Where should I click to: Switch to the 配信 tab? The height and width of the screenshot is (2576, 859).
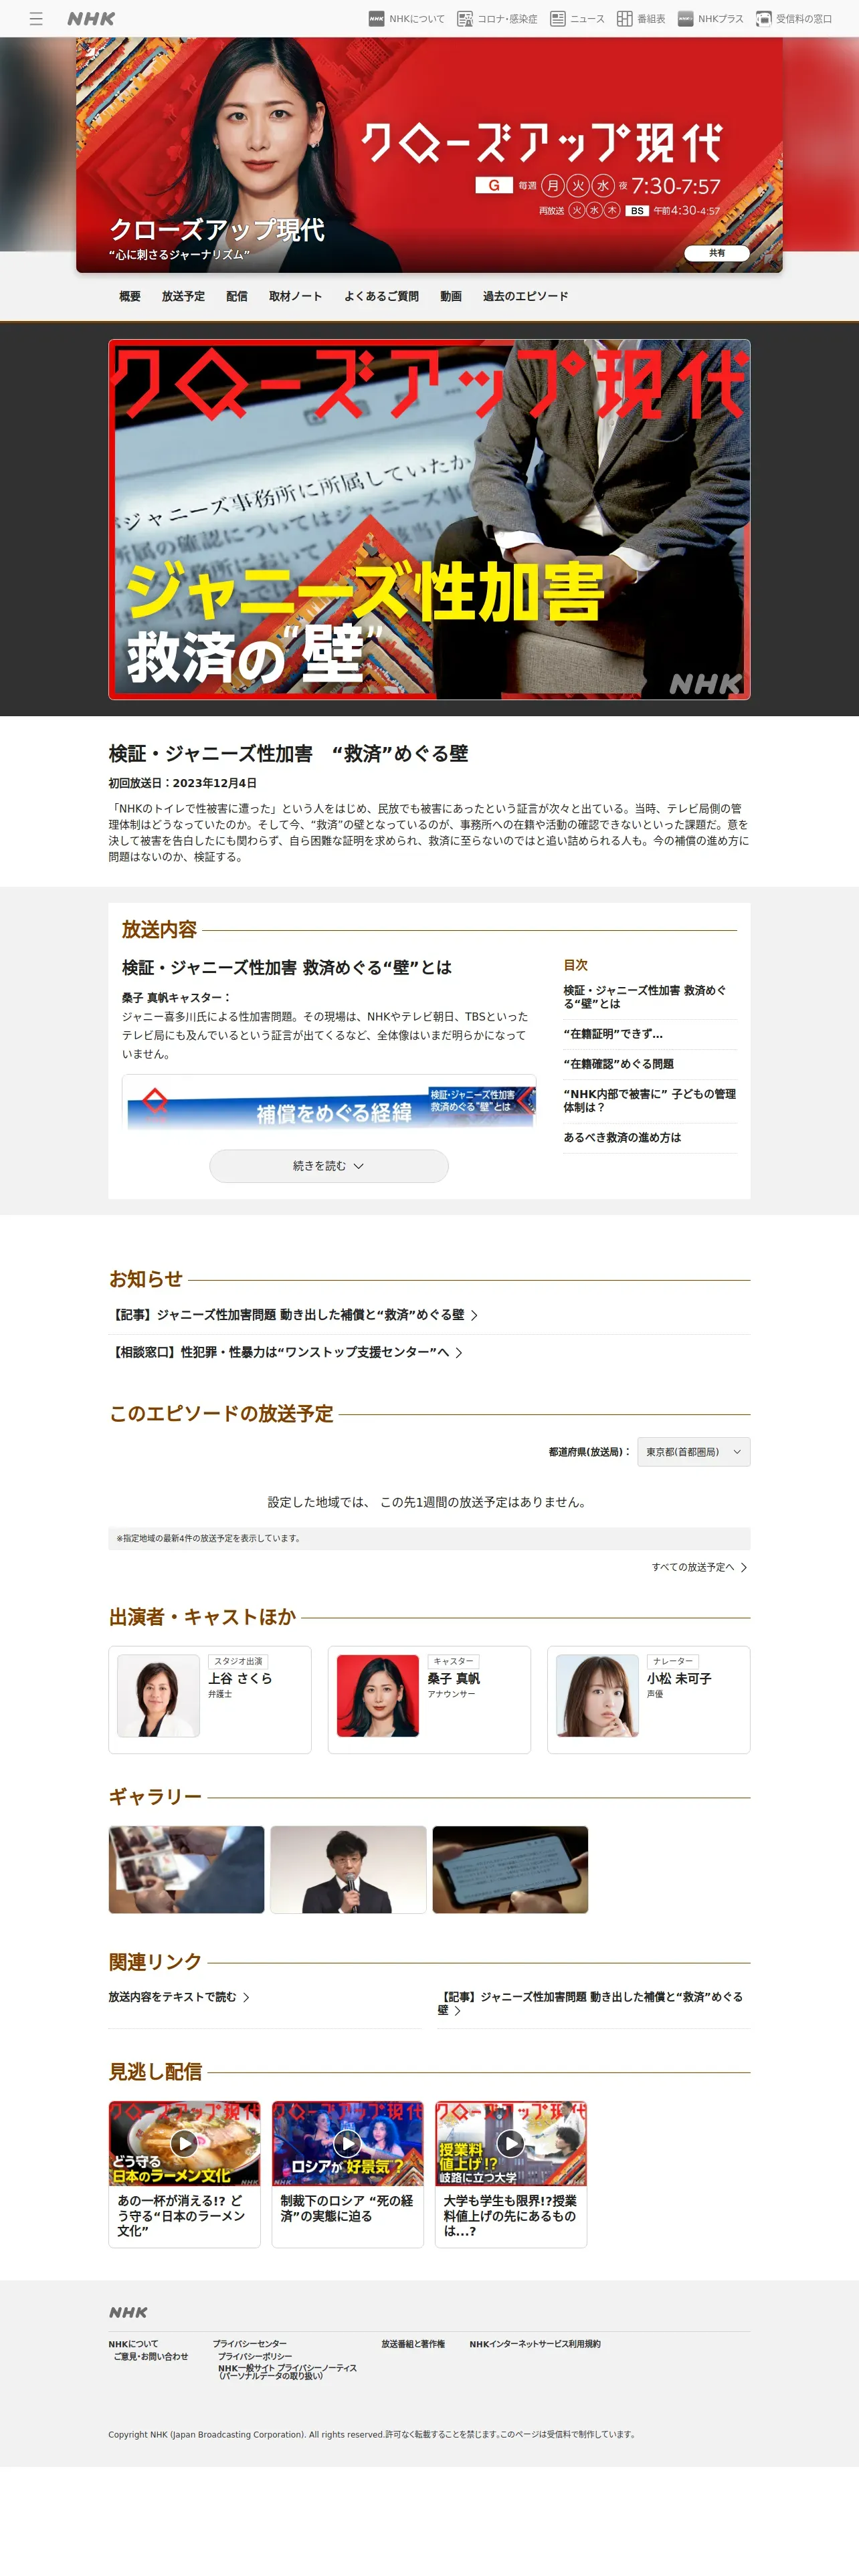pyautogui.click(x=237, y=297)
